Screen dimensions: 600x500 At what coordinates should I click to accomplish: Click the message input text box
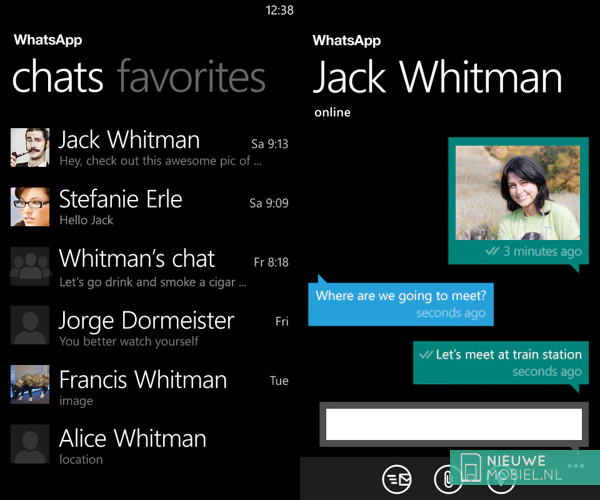click(454, 424)
